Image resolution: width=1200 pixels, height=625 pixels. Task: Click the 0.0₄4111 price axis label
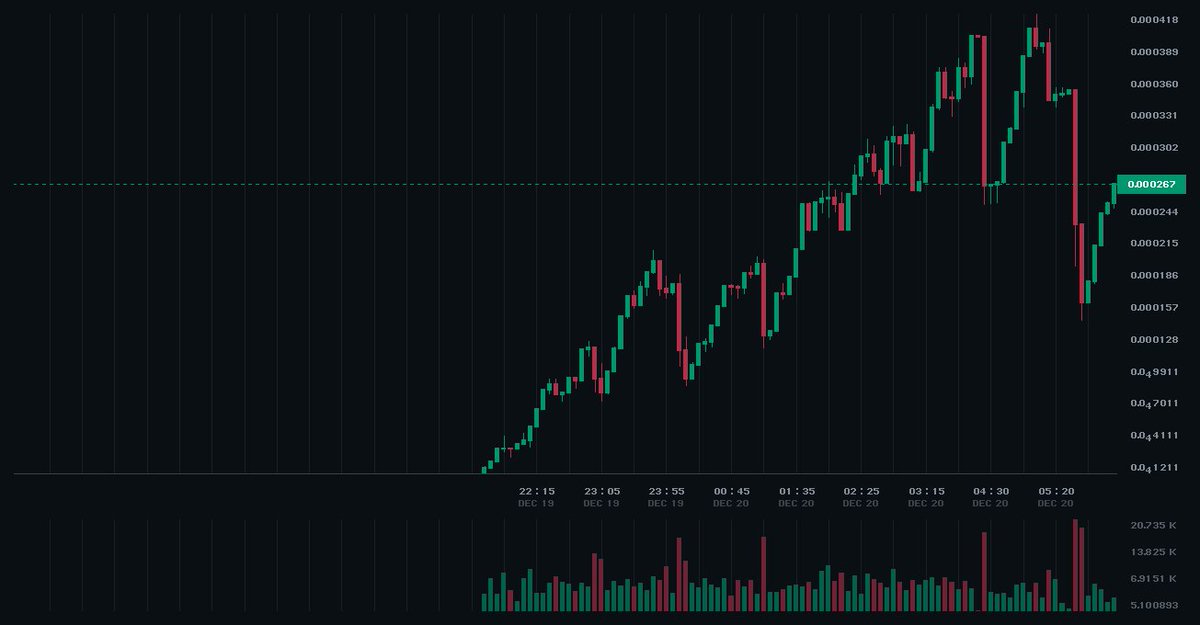1153,436
